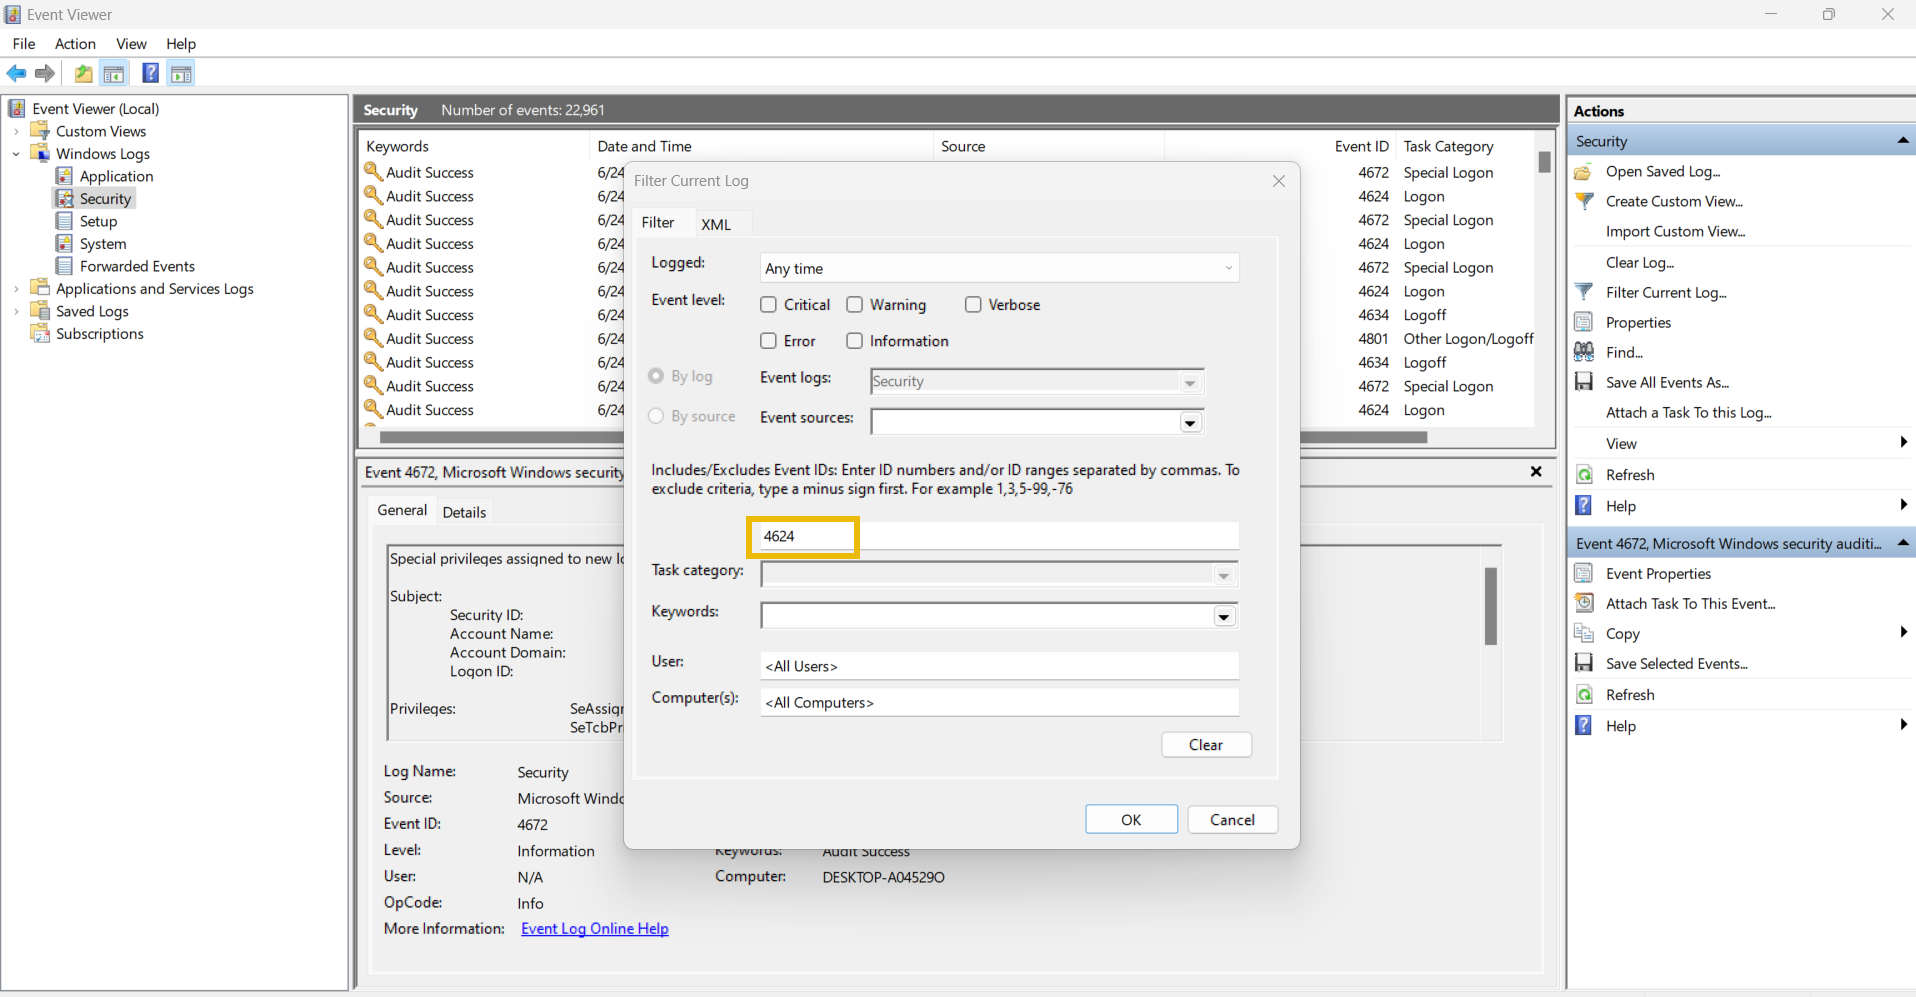
Task: Tick the Information checkbox
Action: (855, 341)
